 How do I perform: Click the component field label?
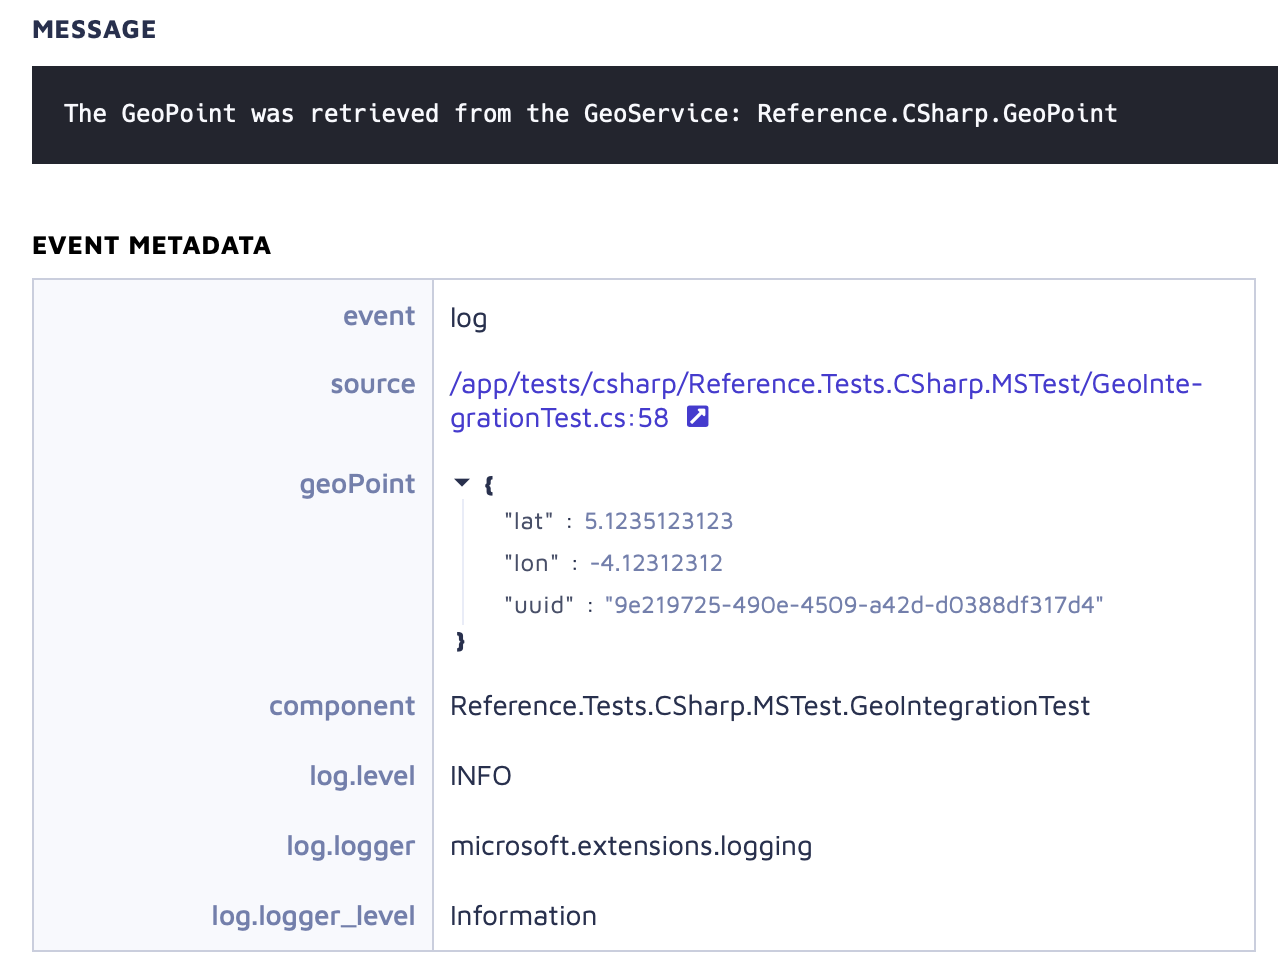tap(342, 705)
